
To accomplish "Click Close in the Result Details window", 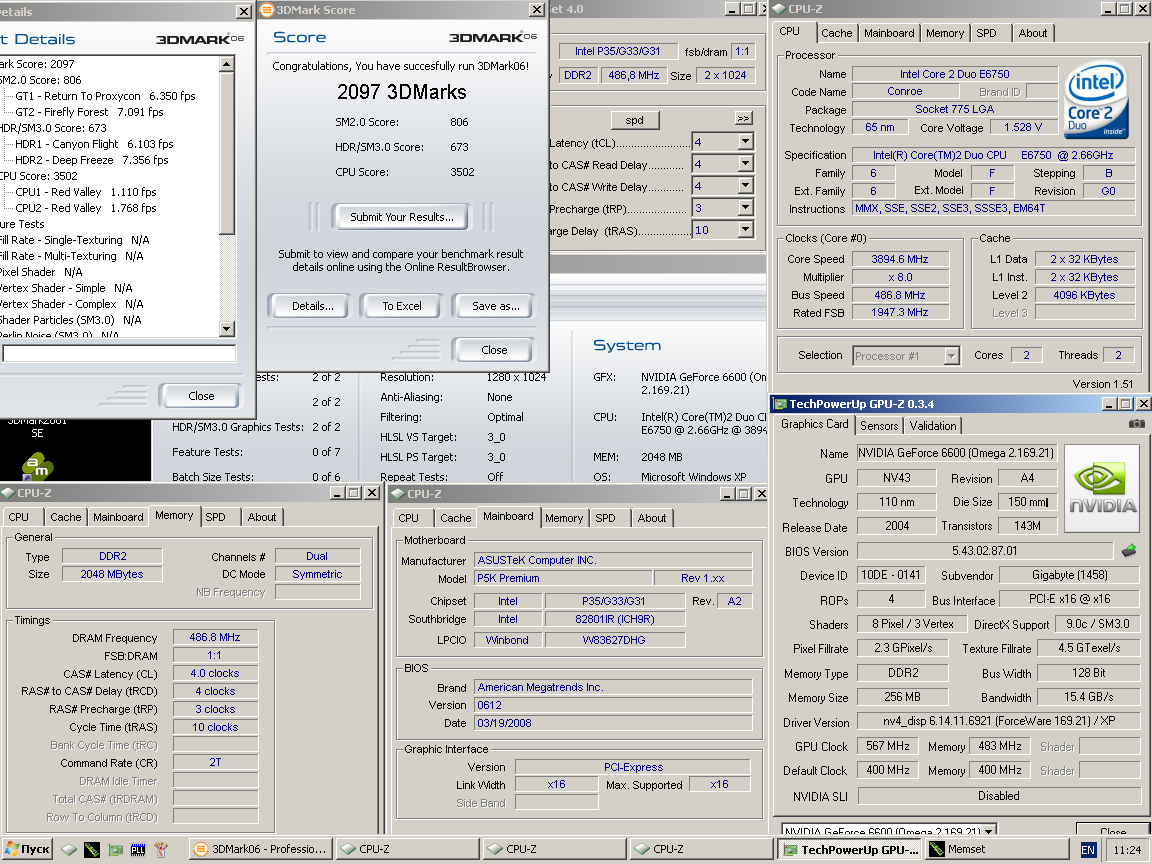I will [x=201, y=395].
